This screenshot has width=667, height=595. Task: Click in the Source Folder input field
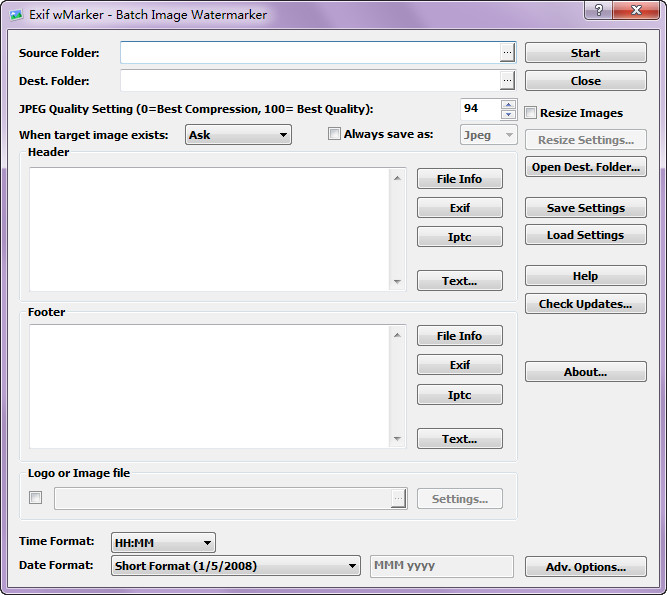pos(310,53)
